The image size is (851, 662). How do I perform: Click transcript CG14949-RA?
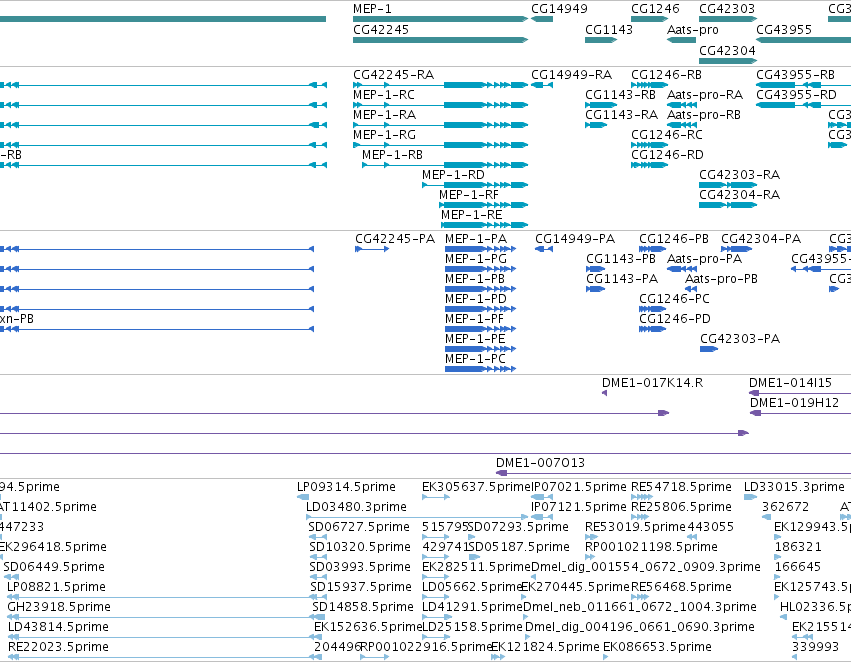[x=542, y=85]
